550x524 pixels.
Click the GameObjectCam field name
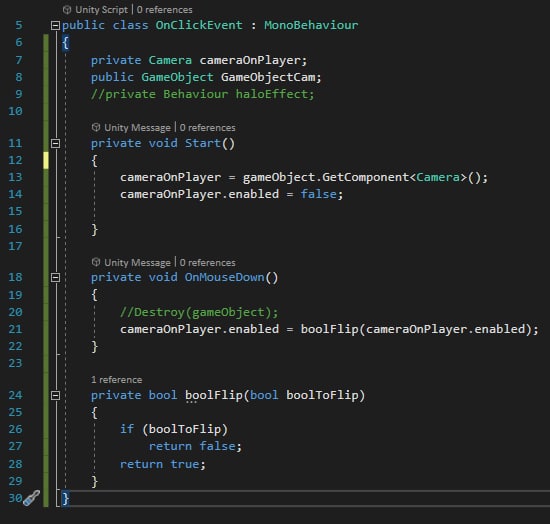268,77
